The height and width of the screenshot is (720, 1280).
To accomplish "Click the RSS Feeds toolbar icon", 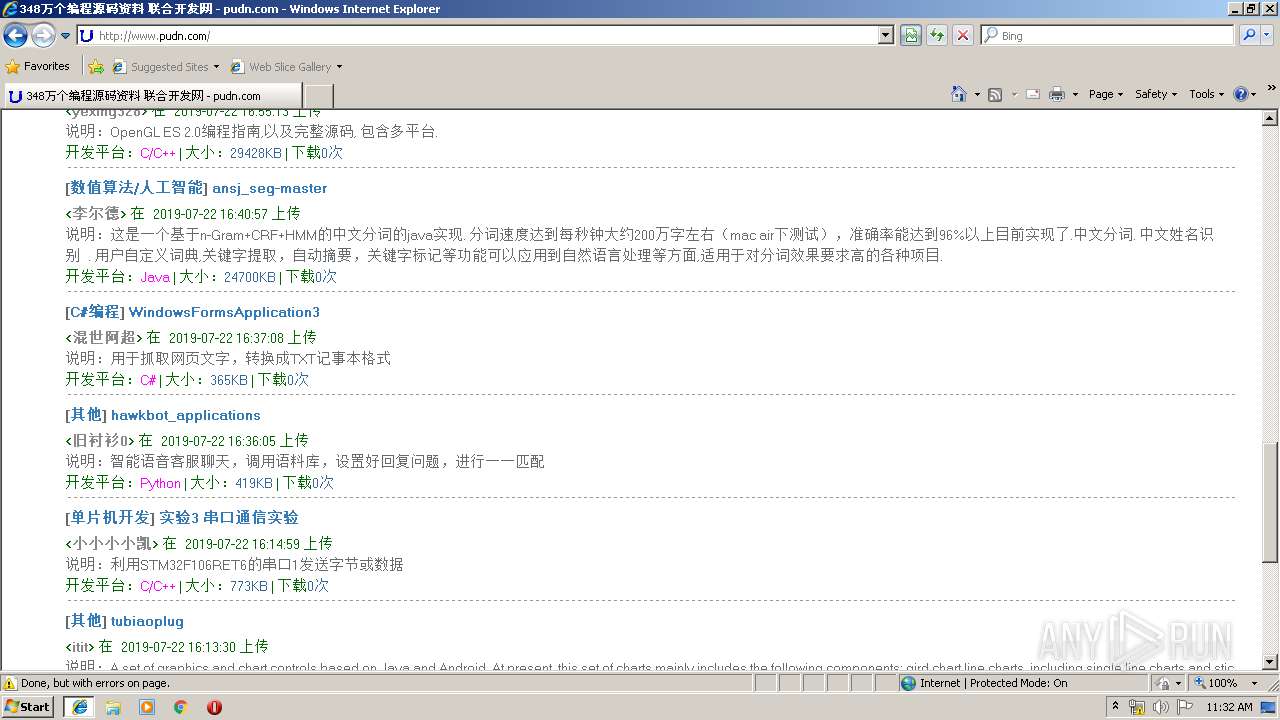I will [995, 94].
